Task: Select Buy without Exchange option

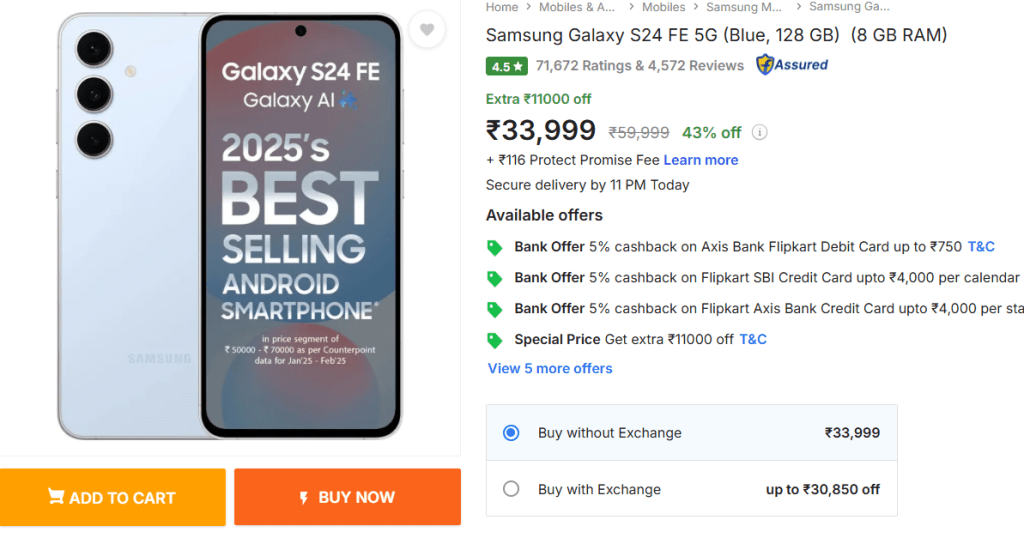Action: pyautogui.click(x=511, y=433)
